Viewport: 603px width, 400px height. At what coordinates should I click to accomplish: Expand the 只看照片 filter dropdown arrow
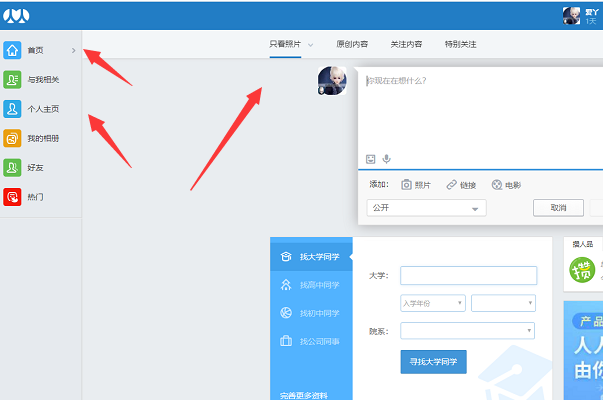(x=310, y=45)
